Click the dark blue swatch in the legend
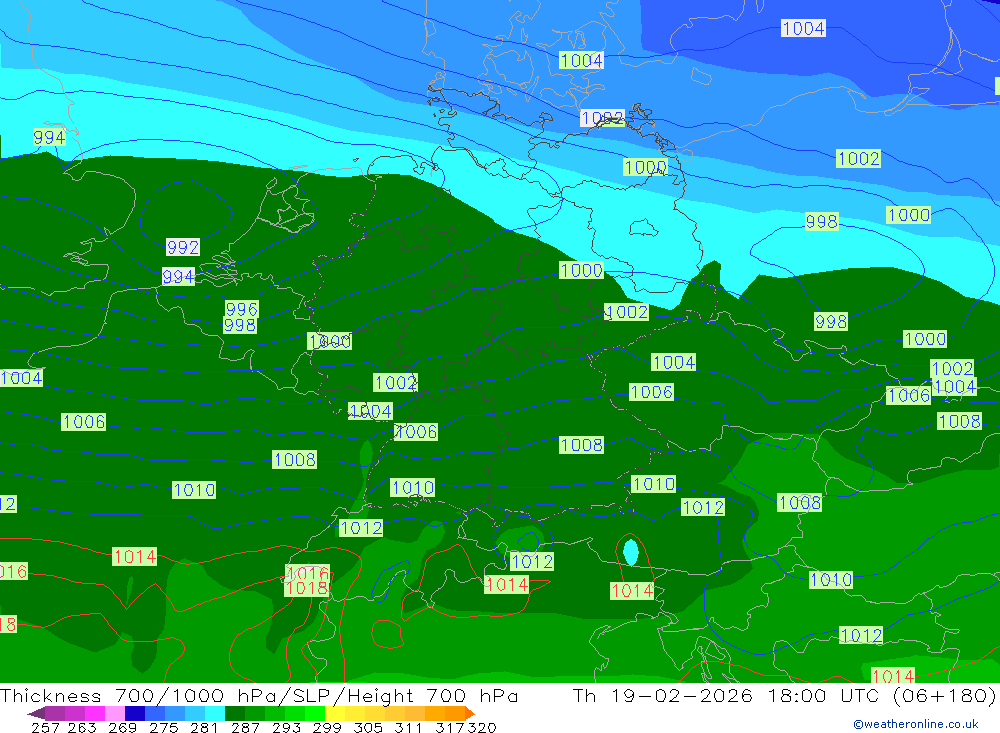Screen dimensions: 1000x733 (x=135, y=713)
